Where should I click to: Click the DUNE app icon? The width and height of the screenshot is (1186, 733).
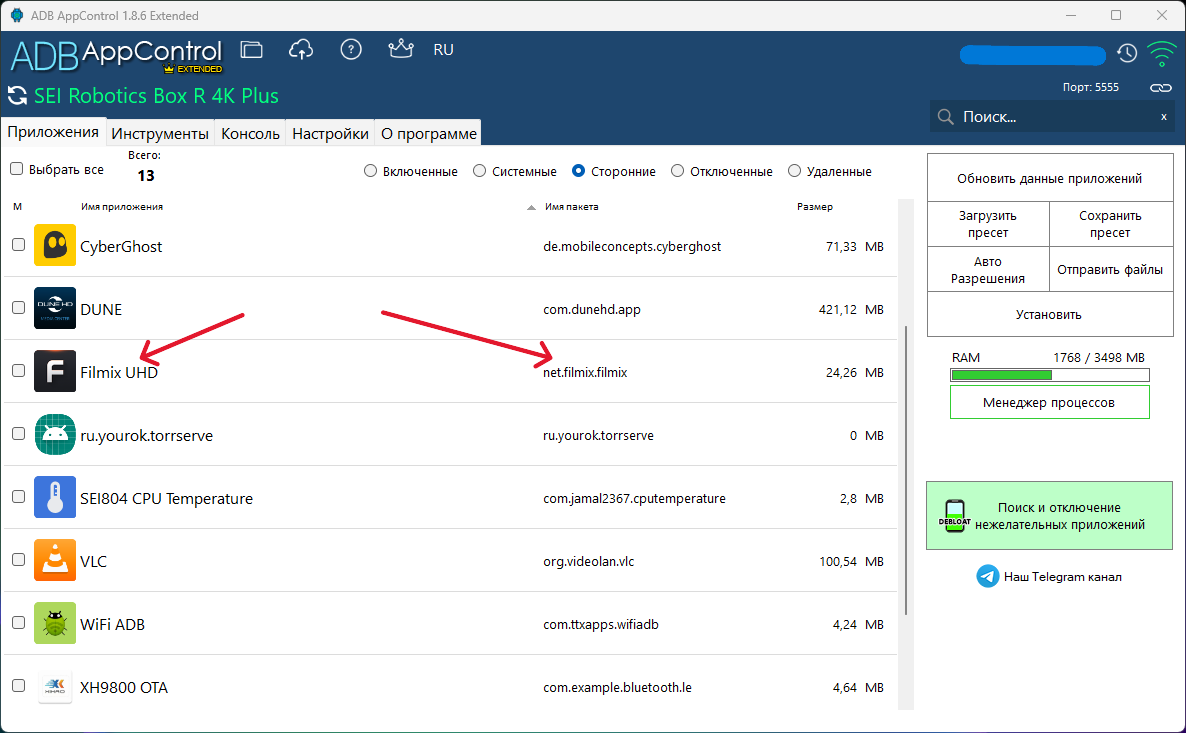click(55, 308)
